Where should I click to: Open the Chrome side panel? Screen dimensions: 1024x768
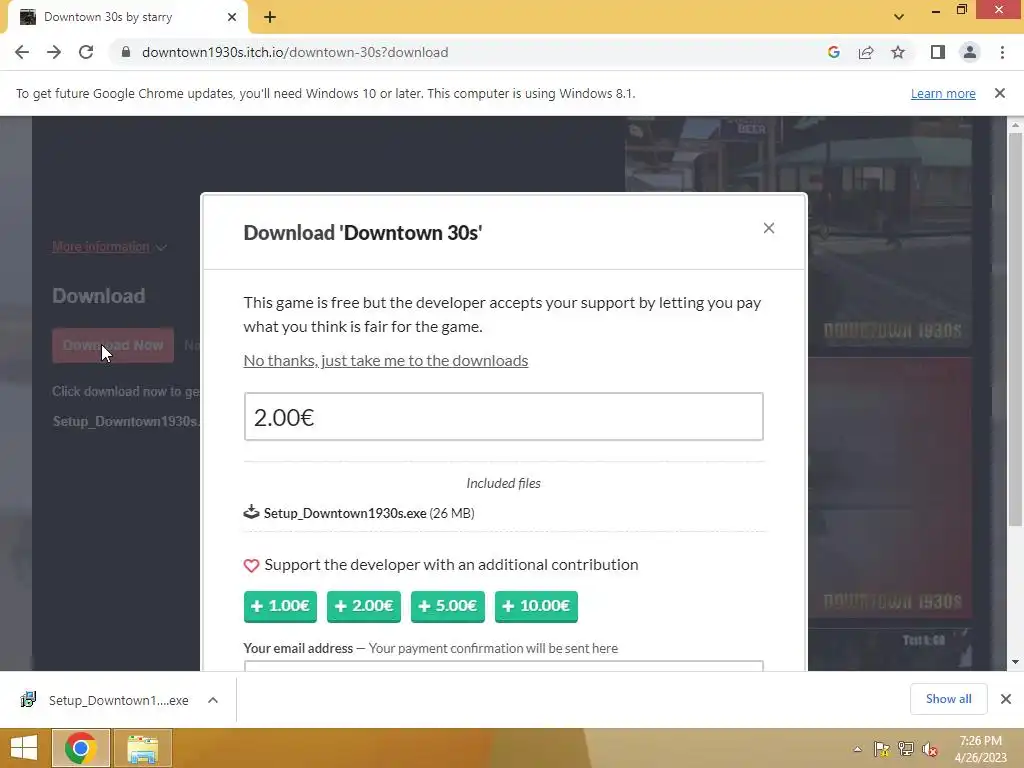(938, 52)
